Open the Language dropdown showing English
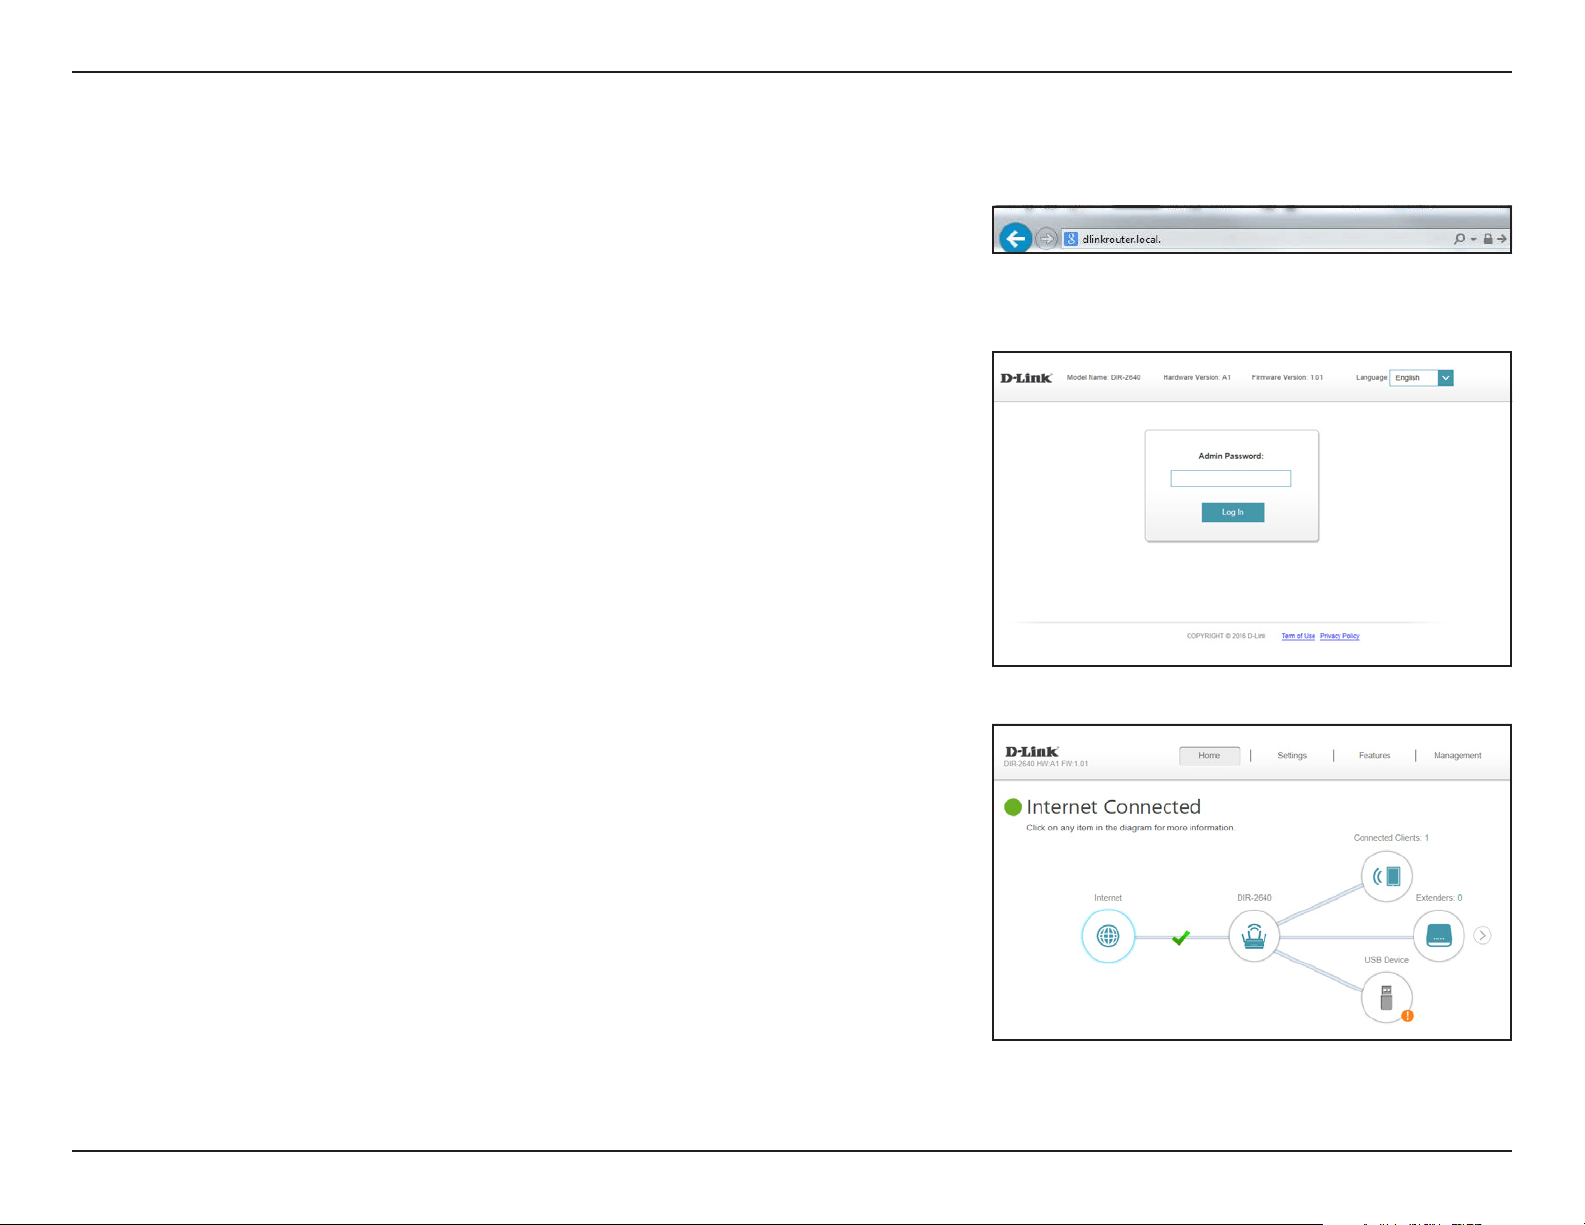Image resolution: width=1585 pixels, height=1225 pixels. click(x=1421, y=378)
